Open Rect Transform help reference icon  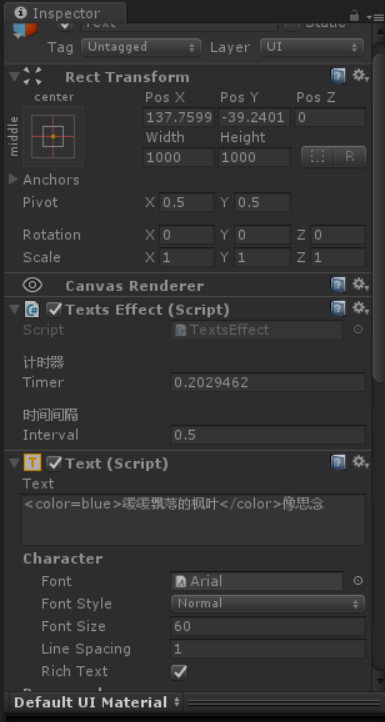(338, 76)
